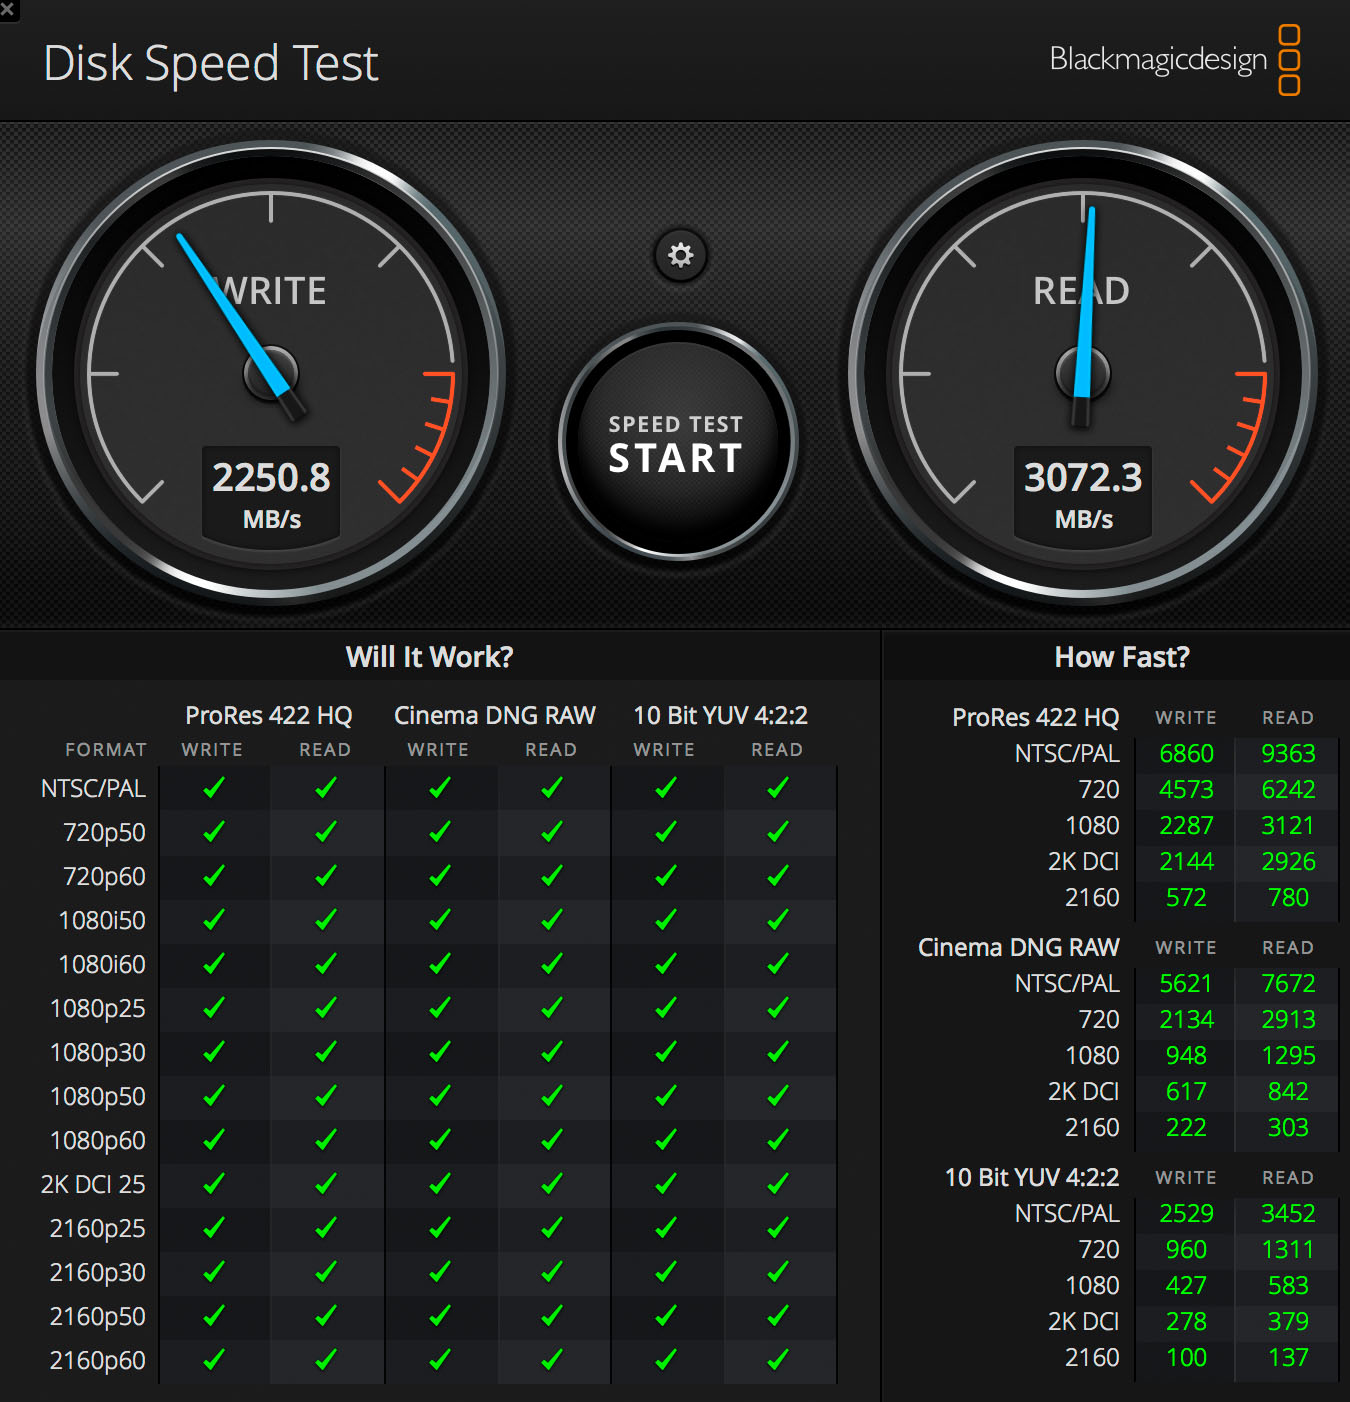Select the How Fast? heading
1350x1402 pixels.
[x=1122, y=657]
